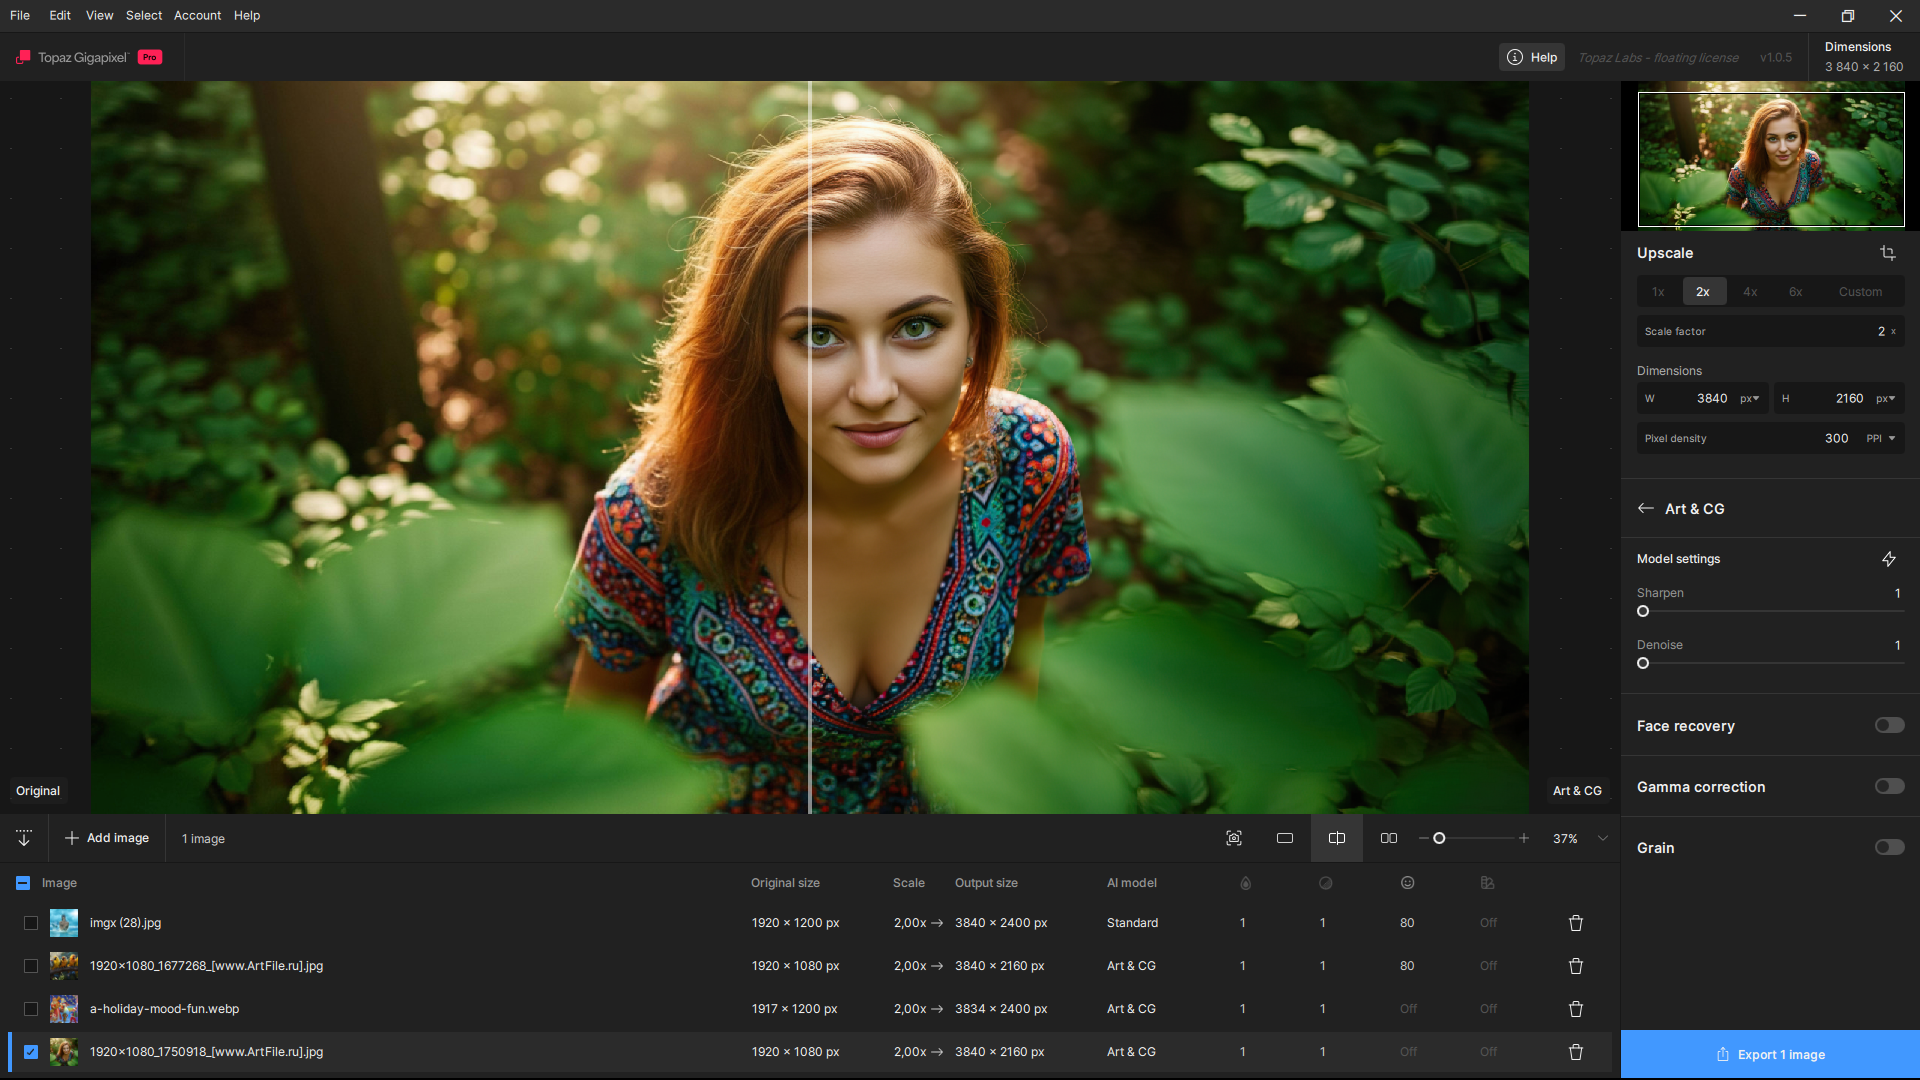Go back using the Art & CG arrow
The image size is (1920, 1080).
(1645, 508)
